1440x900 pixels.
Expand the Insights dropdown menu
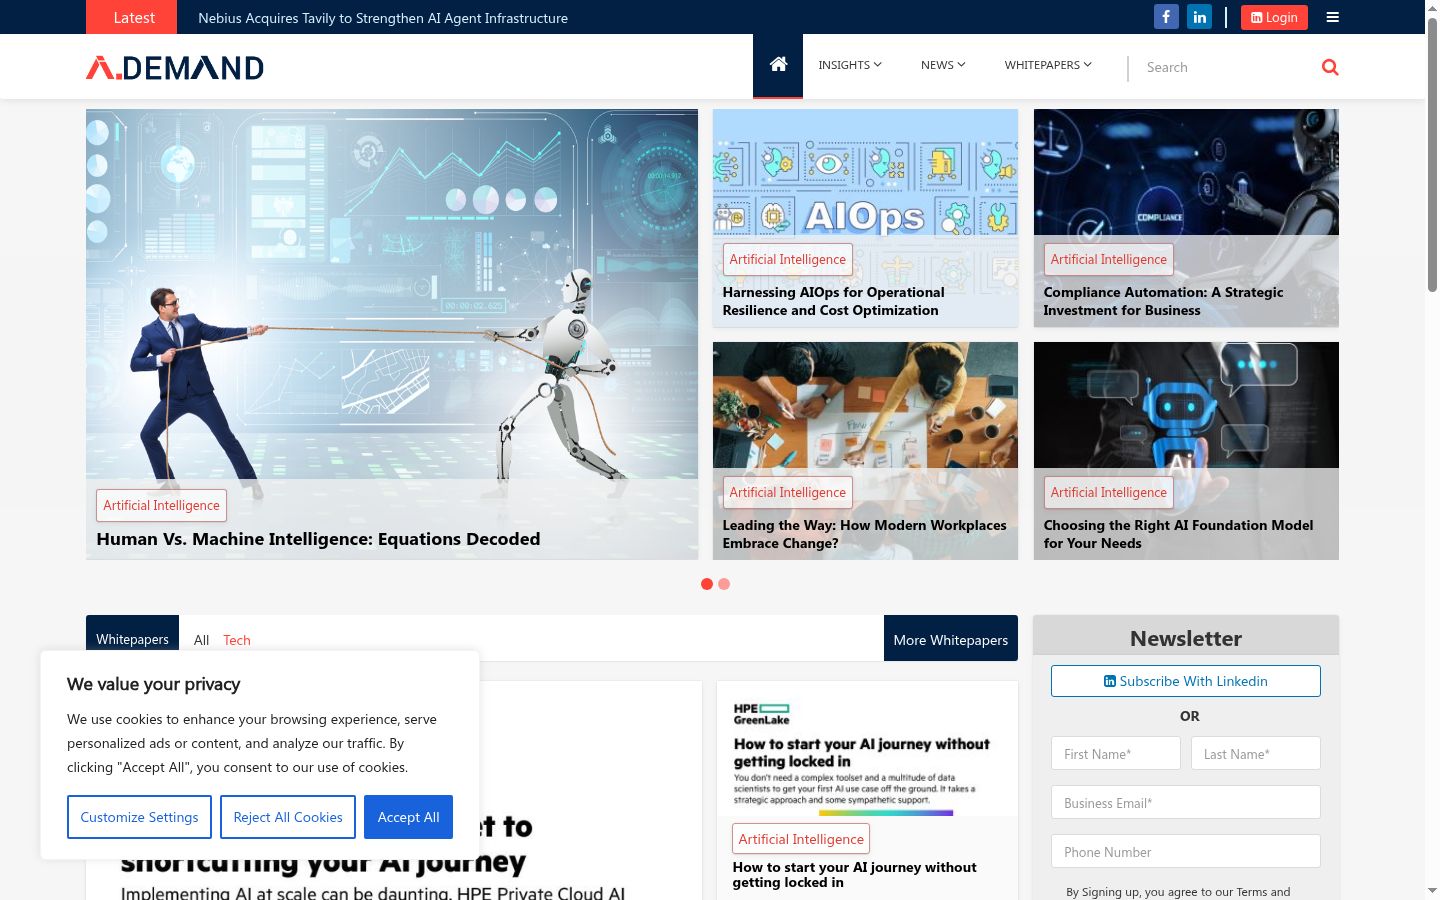tap(850, 65)
